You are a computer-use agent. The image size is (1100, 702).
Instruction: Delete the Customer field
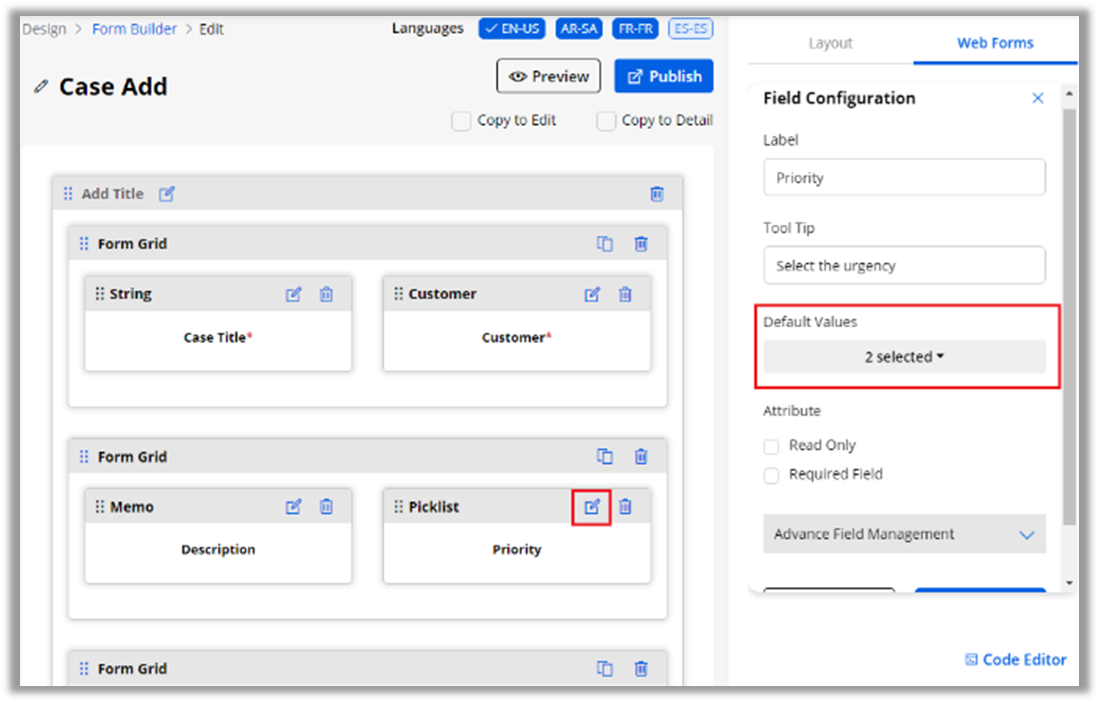tap(625, 294)
